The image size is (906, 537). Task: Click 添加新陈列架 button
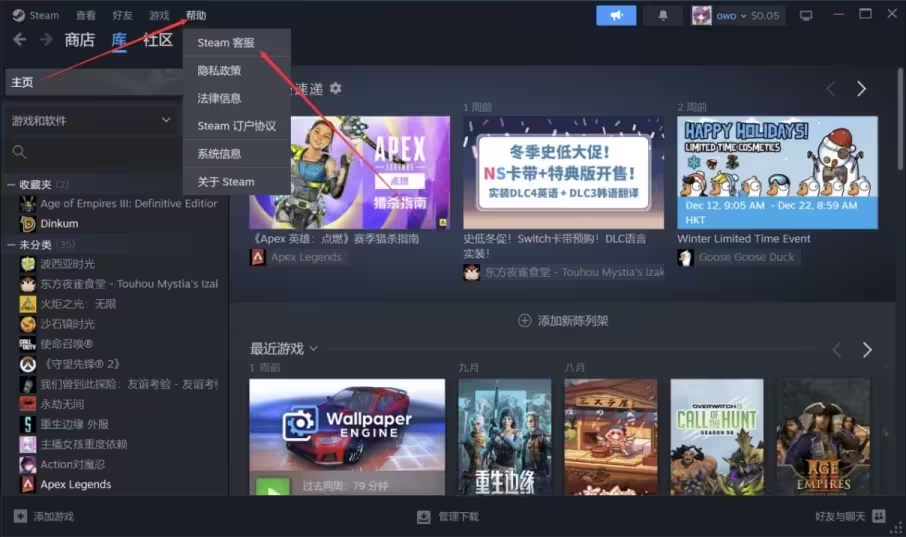563,321
